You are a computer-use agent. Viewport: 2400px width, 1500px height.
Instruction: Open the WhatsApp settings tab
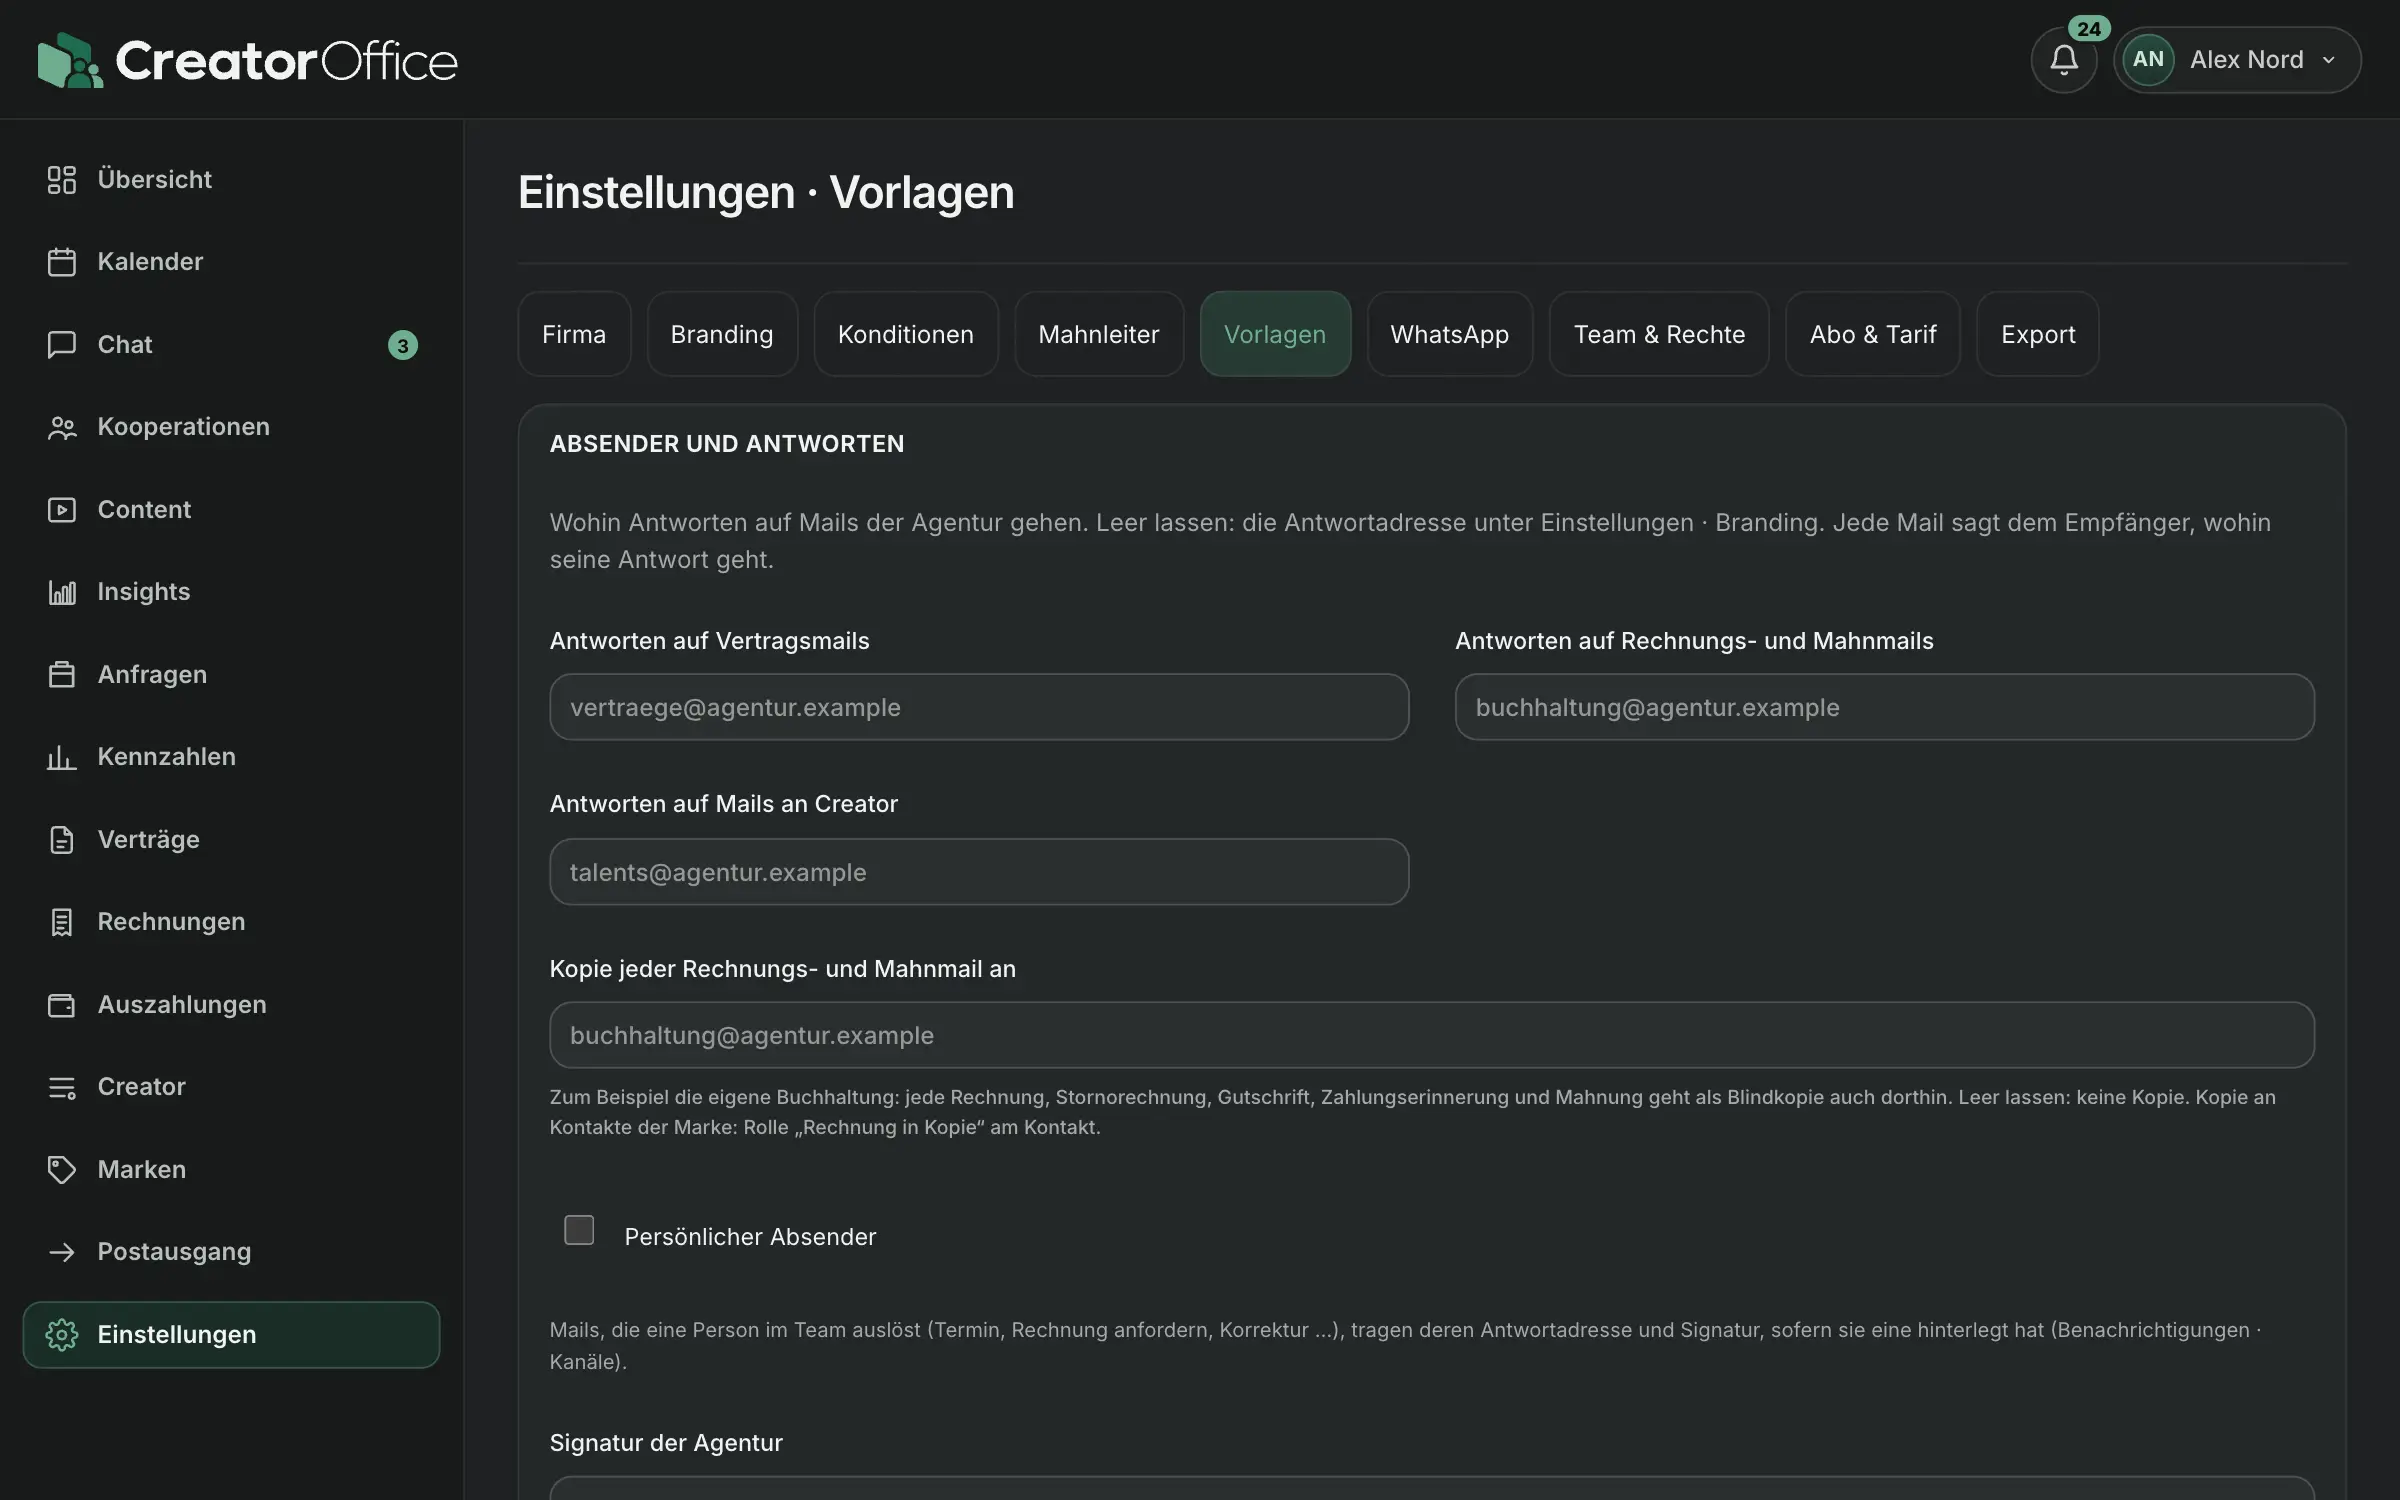pyautogui.click(x=1450, y=334)
